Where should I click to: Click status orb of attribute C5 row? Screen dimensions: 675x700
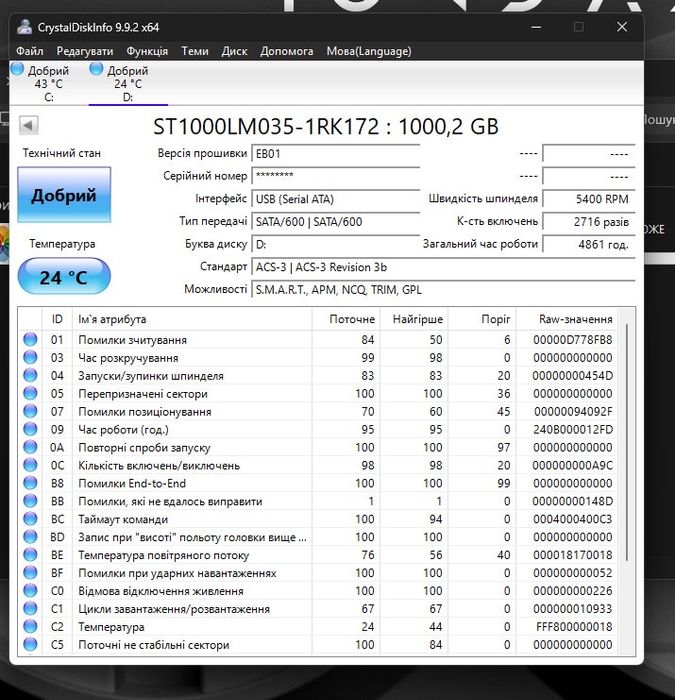(30, 644)
